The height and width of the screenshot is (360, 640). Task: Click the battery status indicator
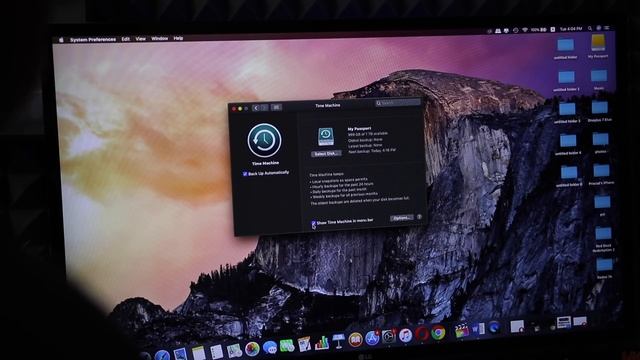click(539, 30)
